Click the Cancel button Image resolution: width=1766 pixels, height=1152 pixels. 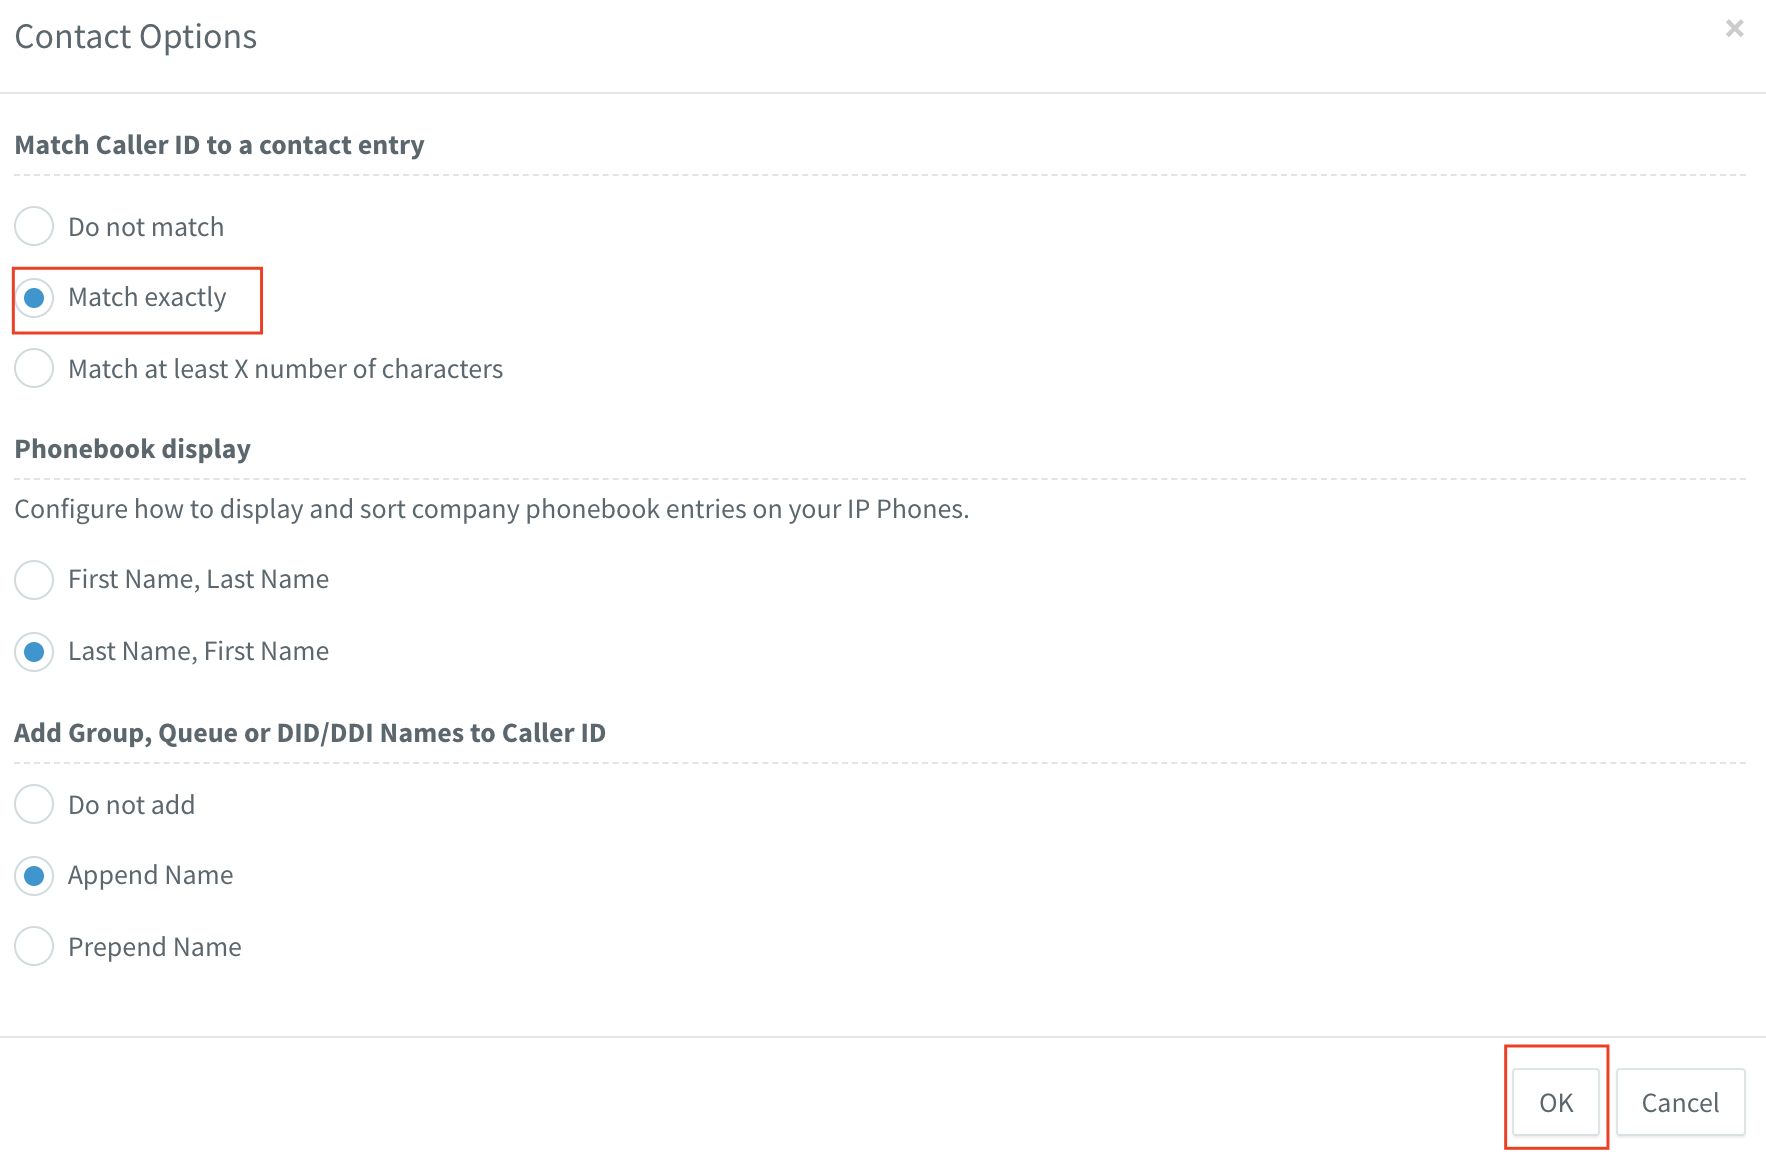(1680, 1102)
